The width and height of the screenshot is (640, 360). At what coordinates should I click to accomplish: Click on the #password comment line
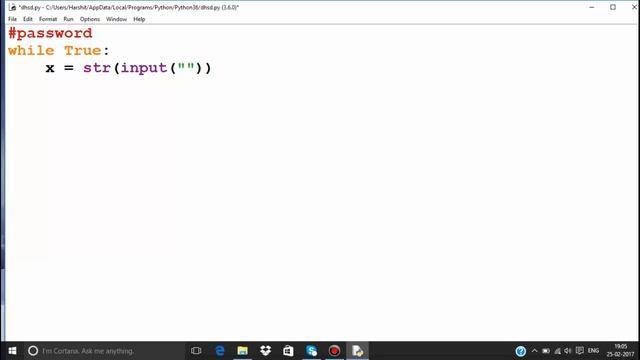pyautogui.click(x=50, y=33)
